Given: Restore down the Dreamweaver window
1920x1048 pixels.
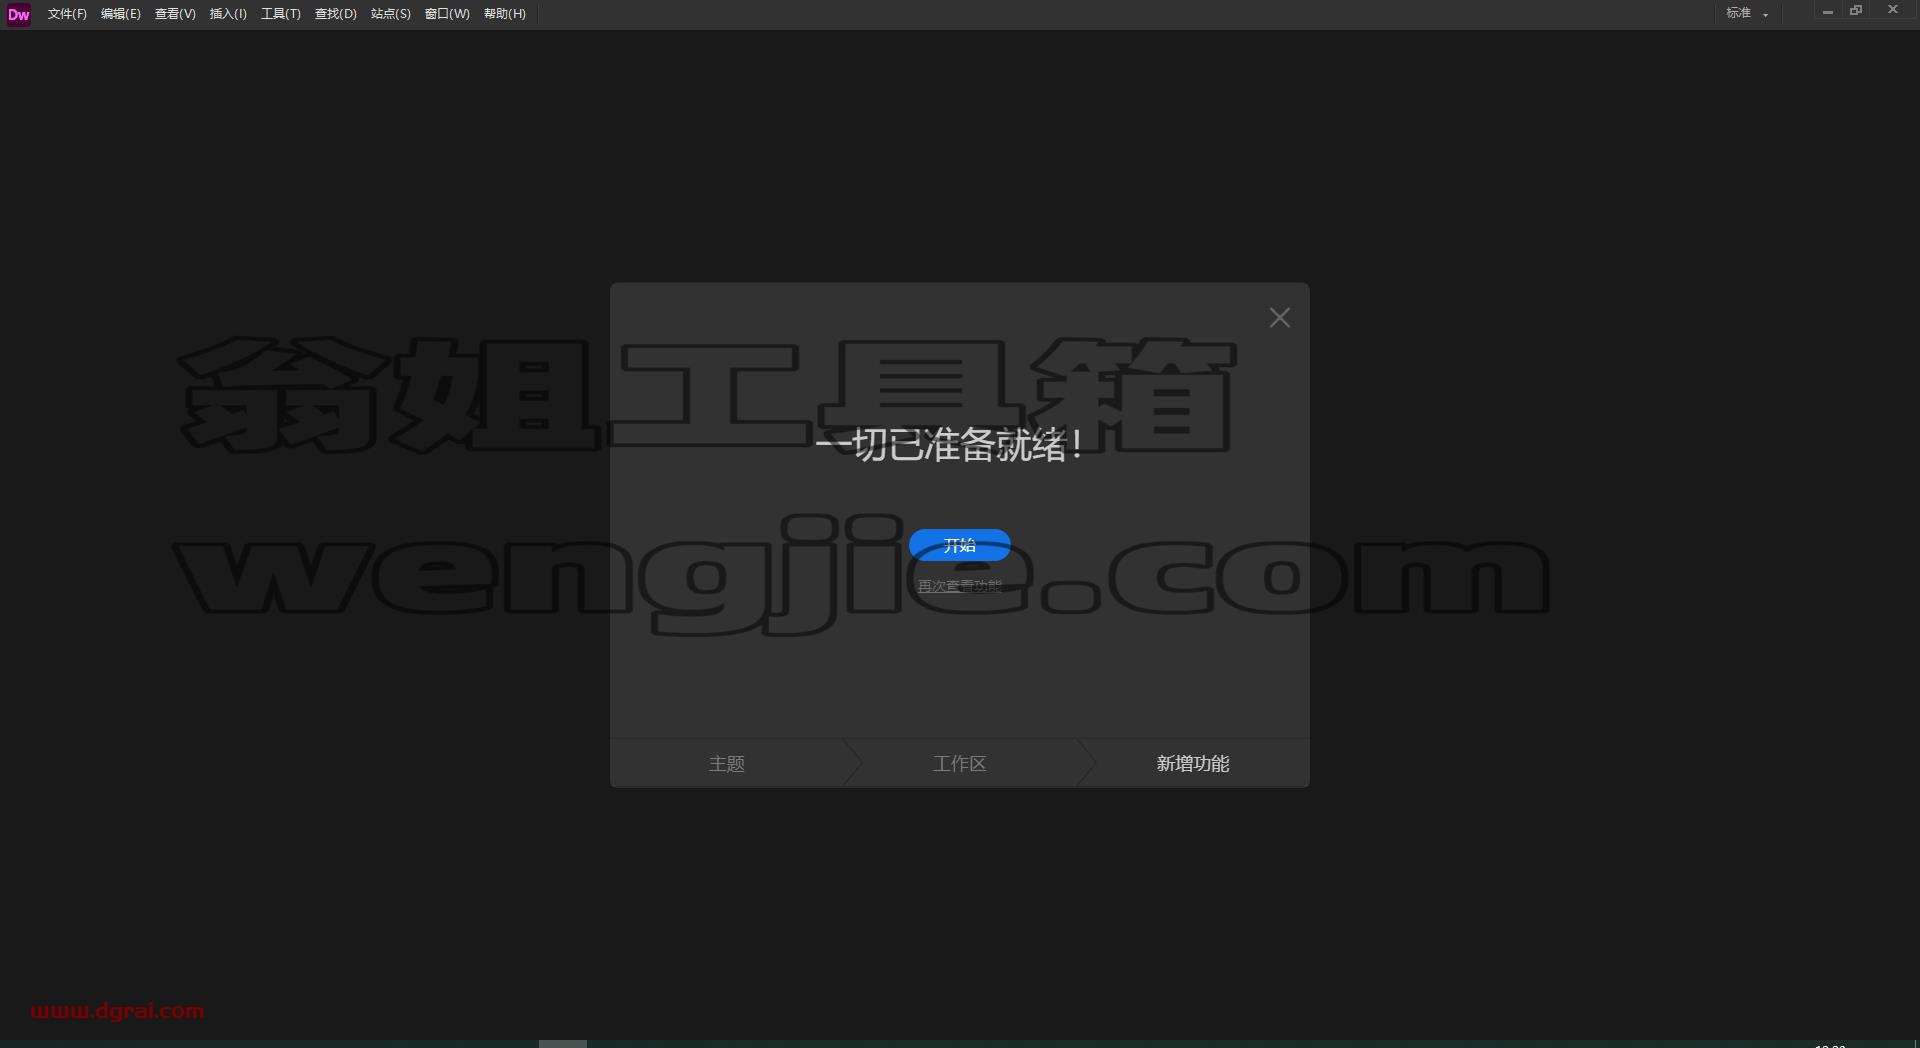Looking at the screenshot, I should (x=1856, y=11).
